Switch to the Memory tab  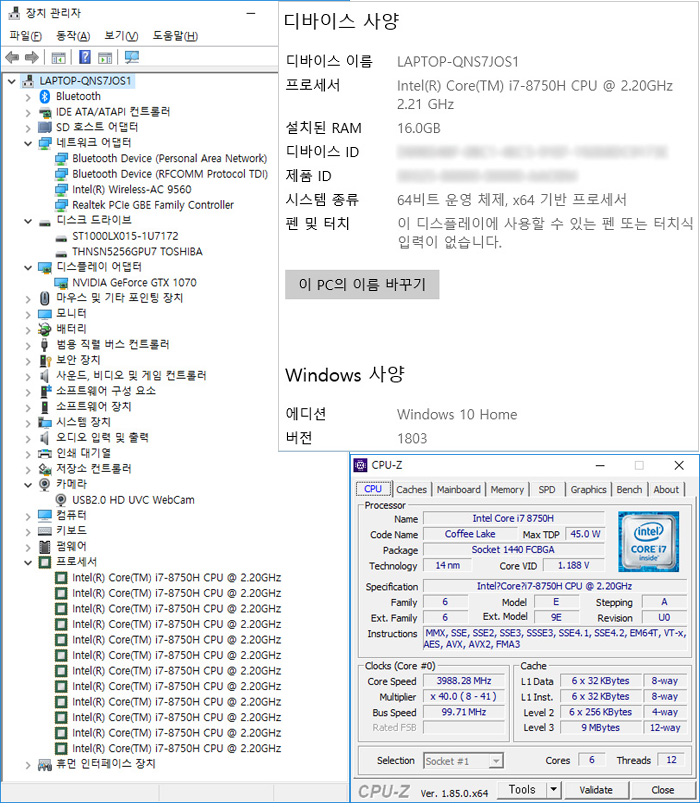(507, 489)
